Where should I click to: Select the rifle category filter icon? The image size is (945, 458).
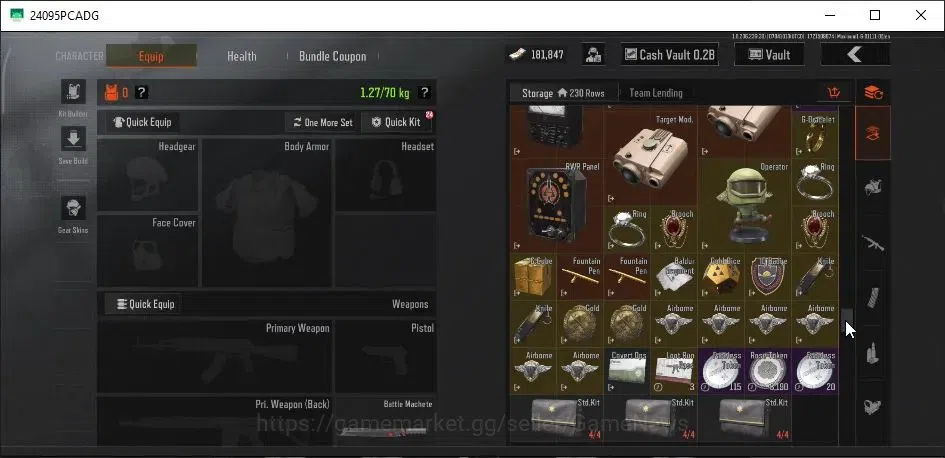pyautogui.click(x=873, y=242)
